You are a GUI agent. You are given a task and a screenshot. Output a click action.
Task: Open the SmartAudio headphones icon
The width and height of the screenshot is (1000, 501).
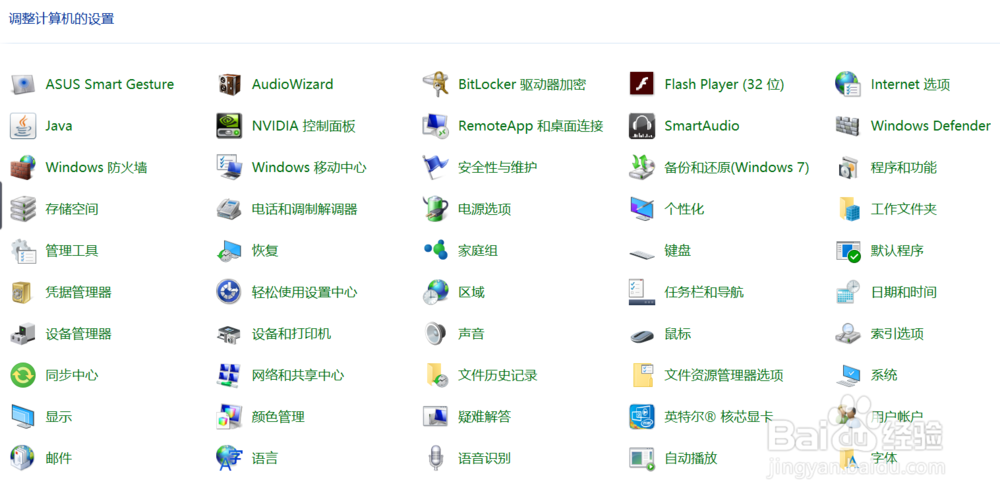click(642, 126)
